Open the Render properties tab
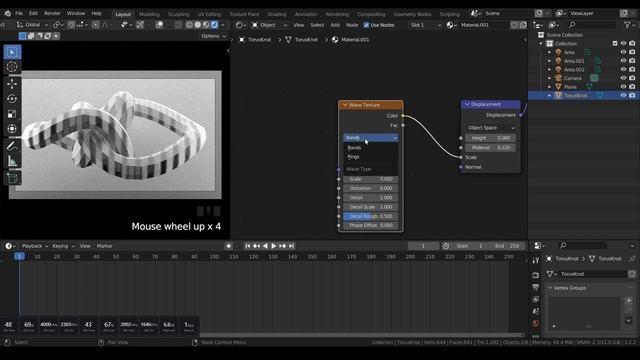 536,275
